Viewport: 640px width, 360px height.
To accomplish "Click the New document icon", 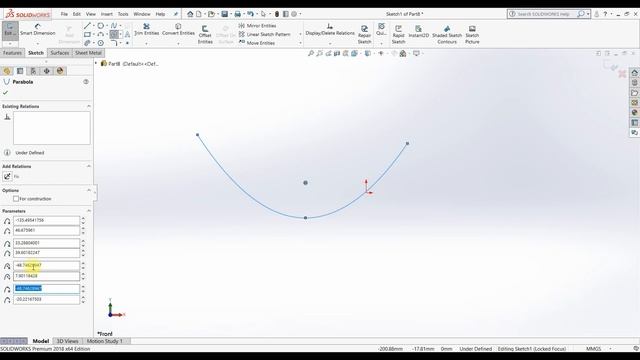I will [199, 14].
